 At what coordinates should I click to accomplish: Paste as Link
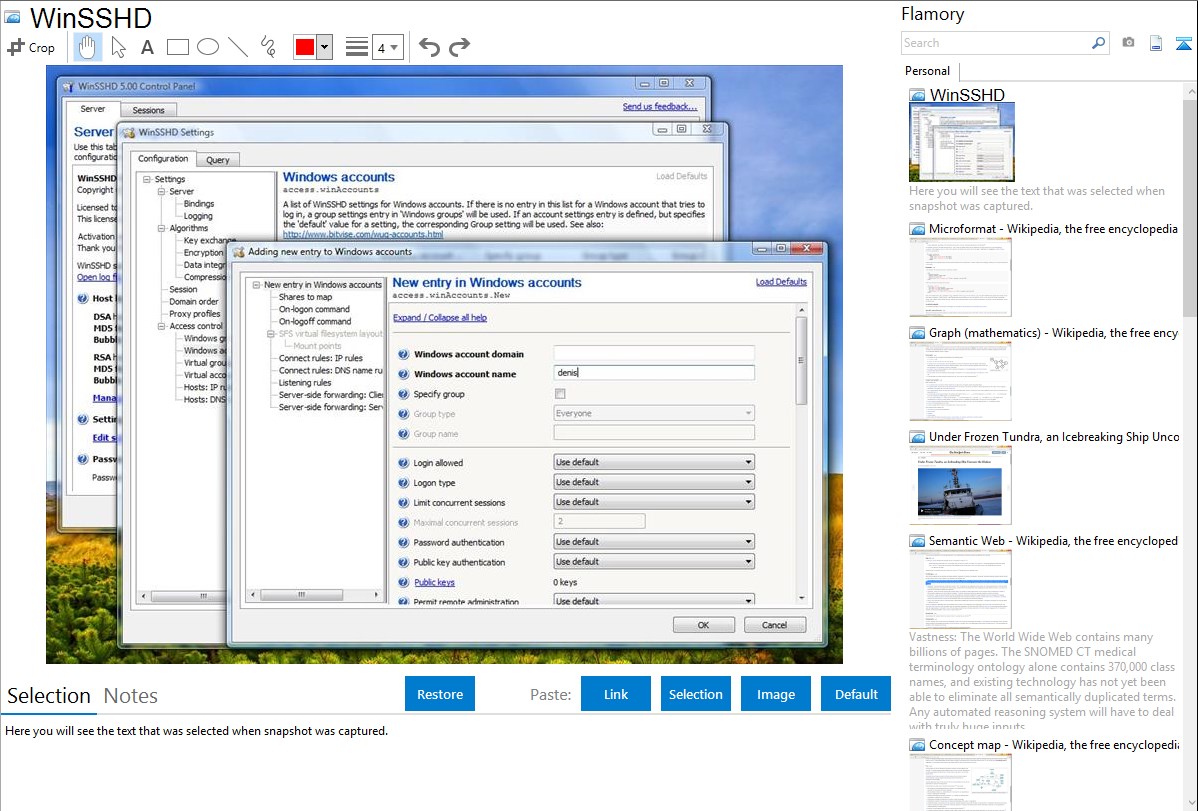tap(616, 694)
